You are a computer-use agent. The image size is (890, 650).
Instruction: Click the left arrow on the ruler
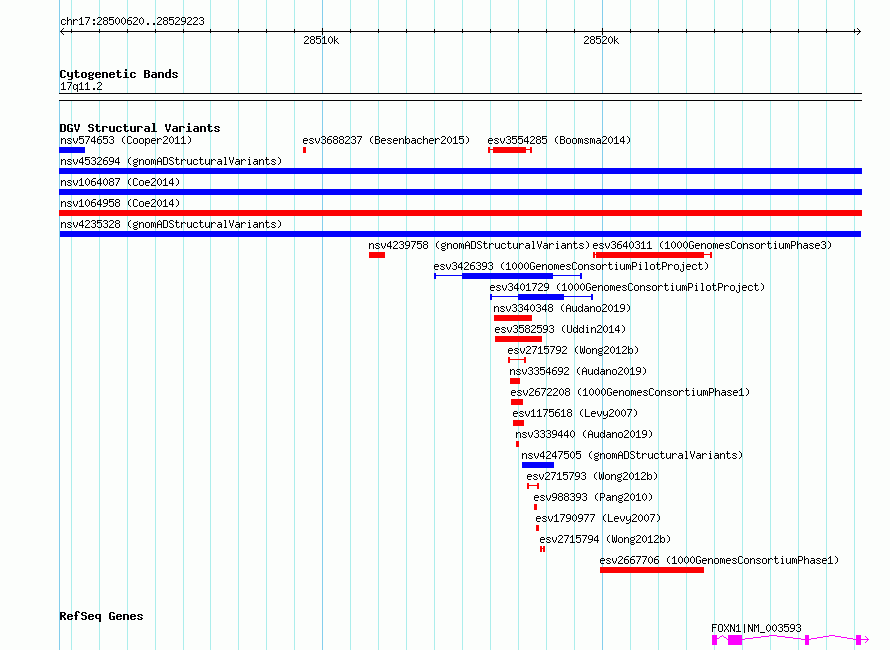63,32
